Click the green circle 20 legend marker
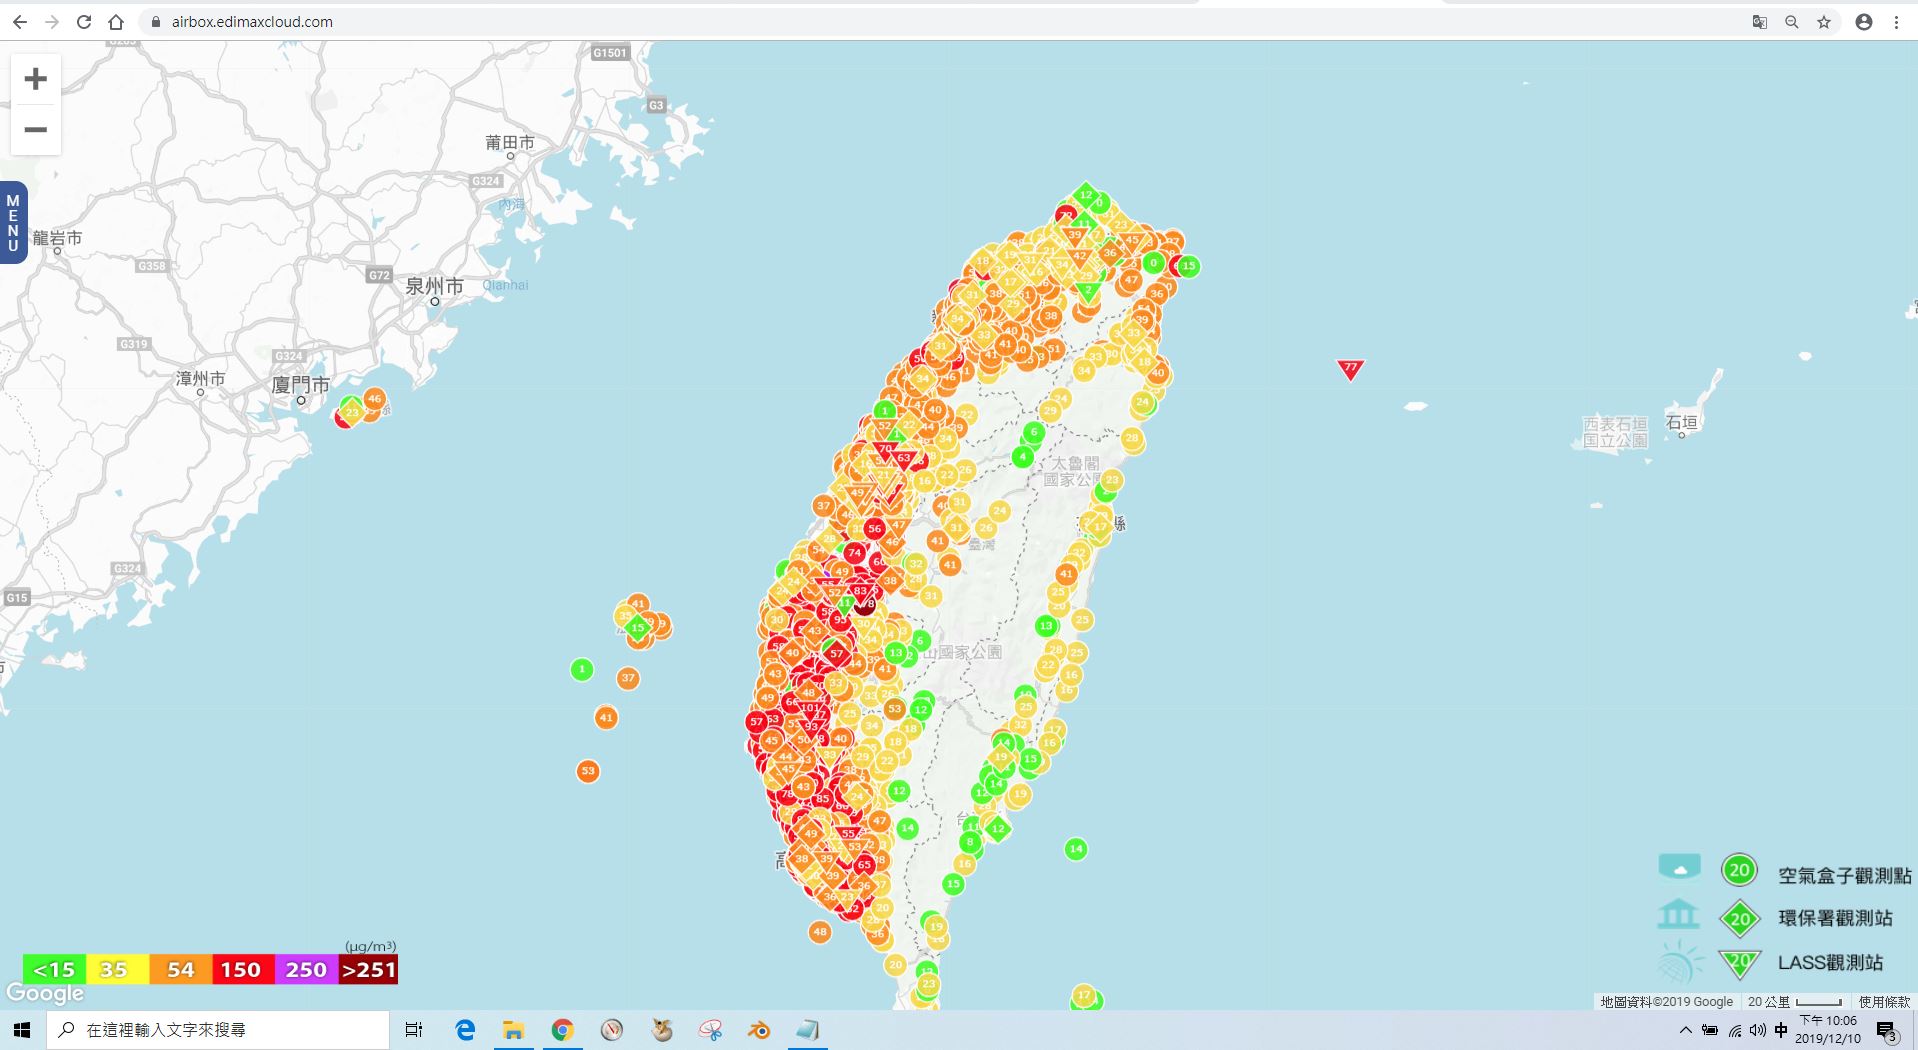The height and width of the screenshot is (1050, 1918). tap(1739, 870)
